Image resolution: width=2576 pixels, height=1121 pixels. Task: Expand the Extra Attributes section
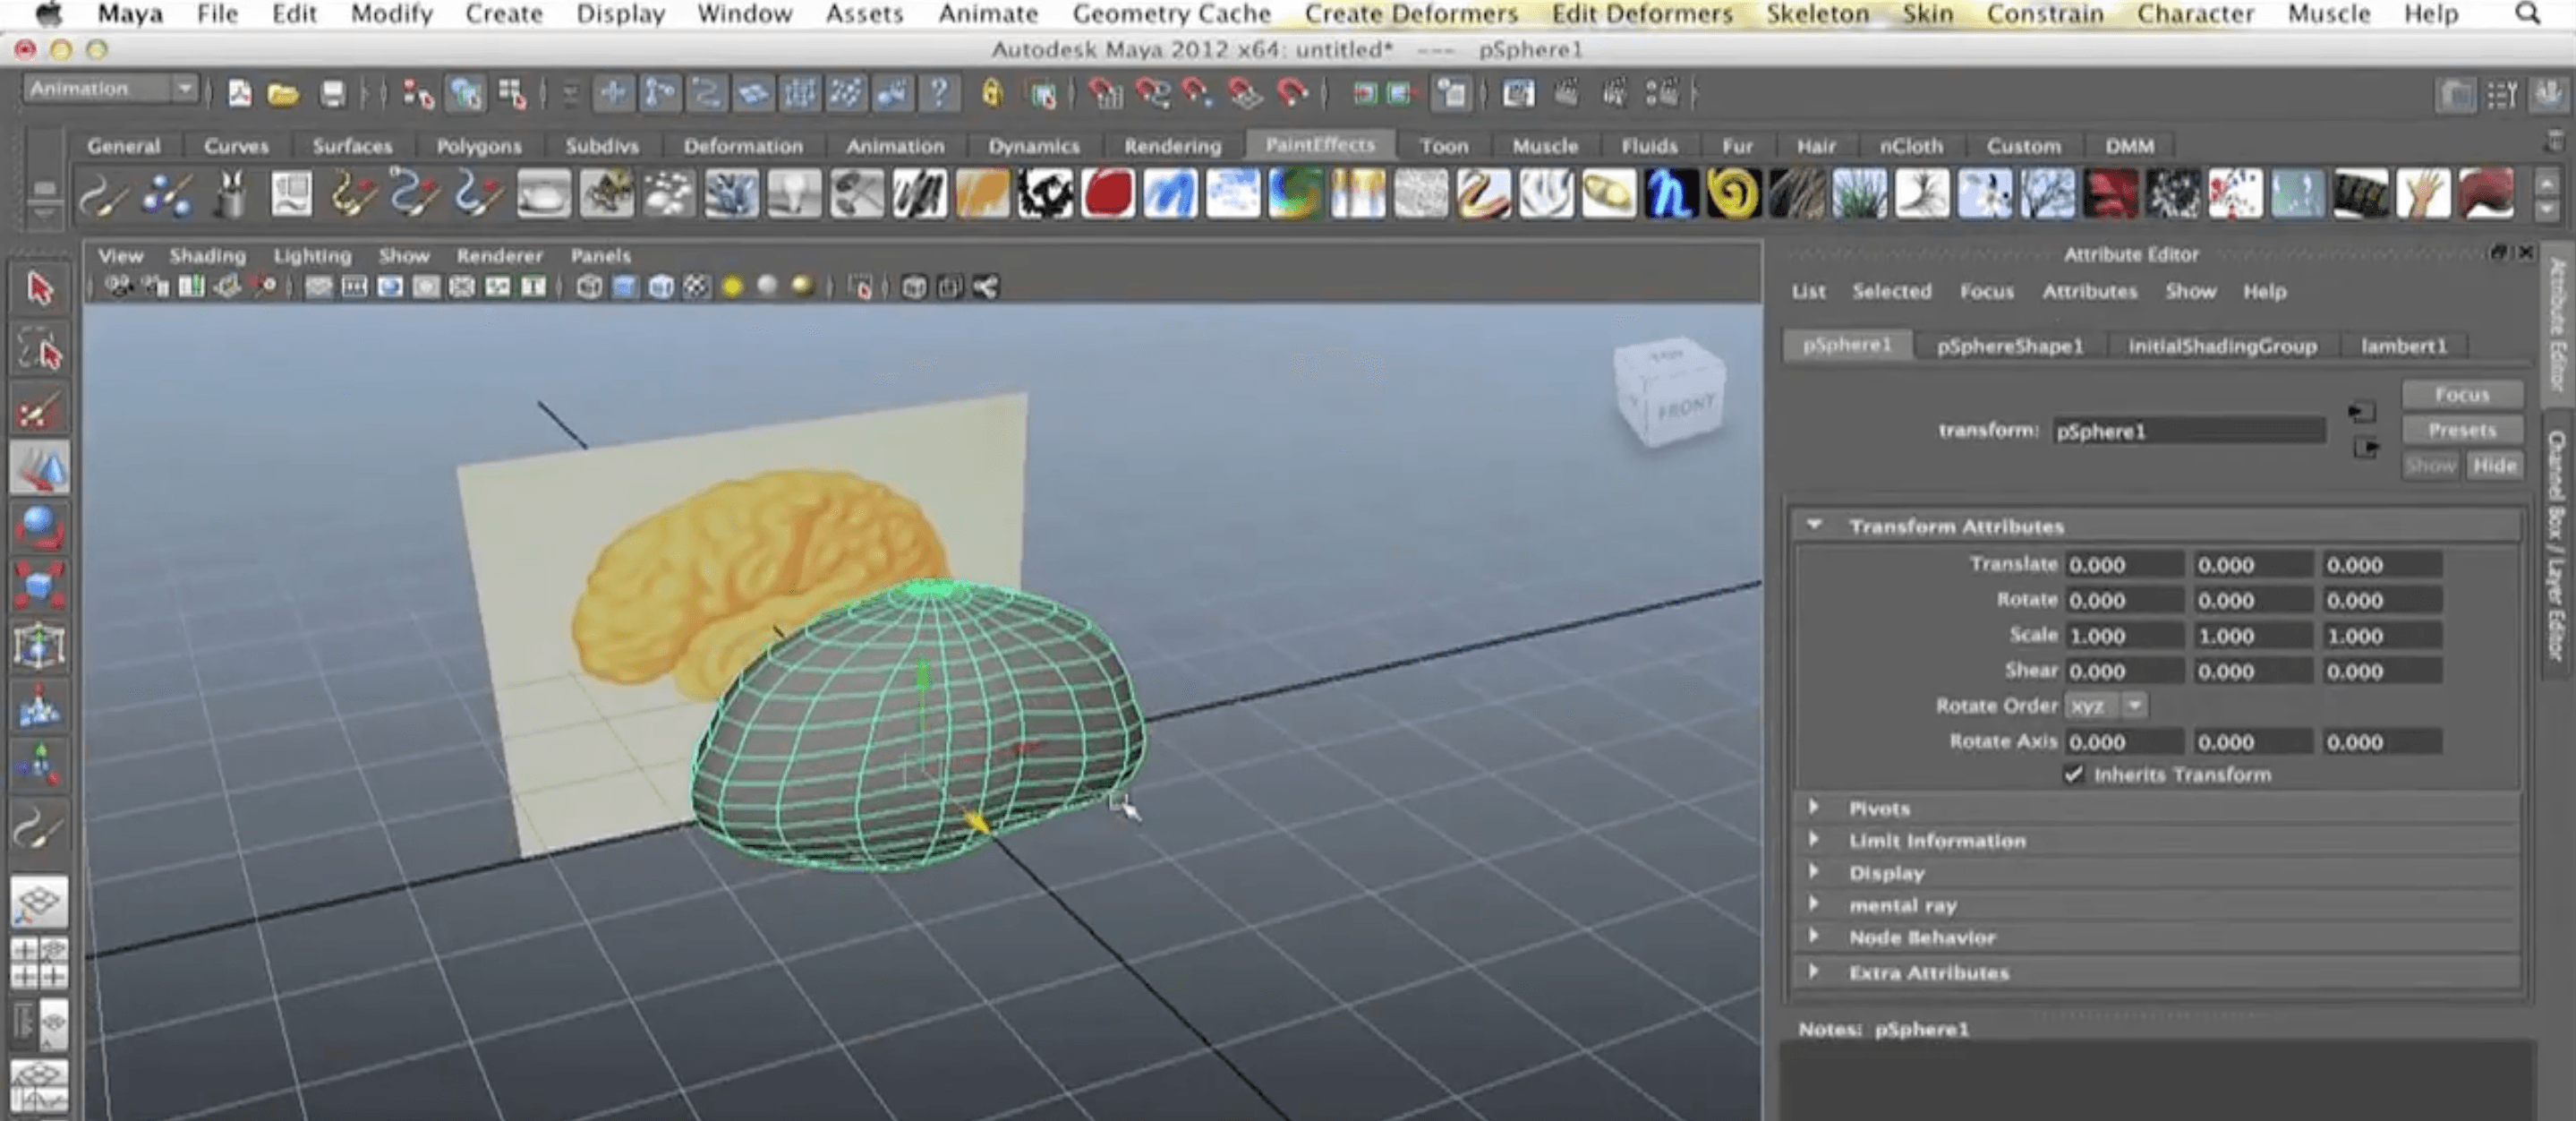(x=1813, y=971)
